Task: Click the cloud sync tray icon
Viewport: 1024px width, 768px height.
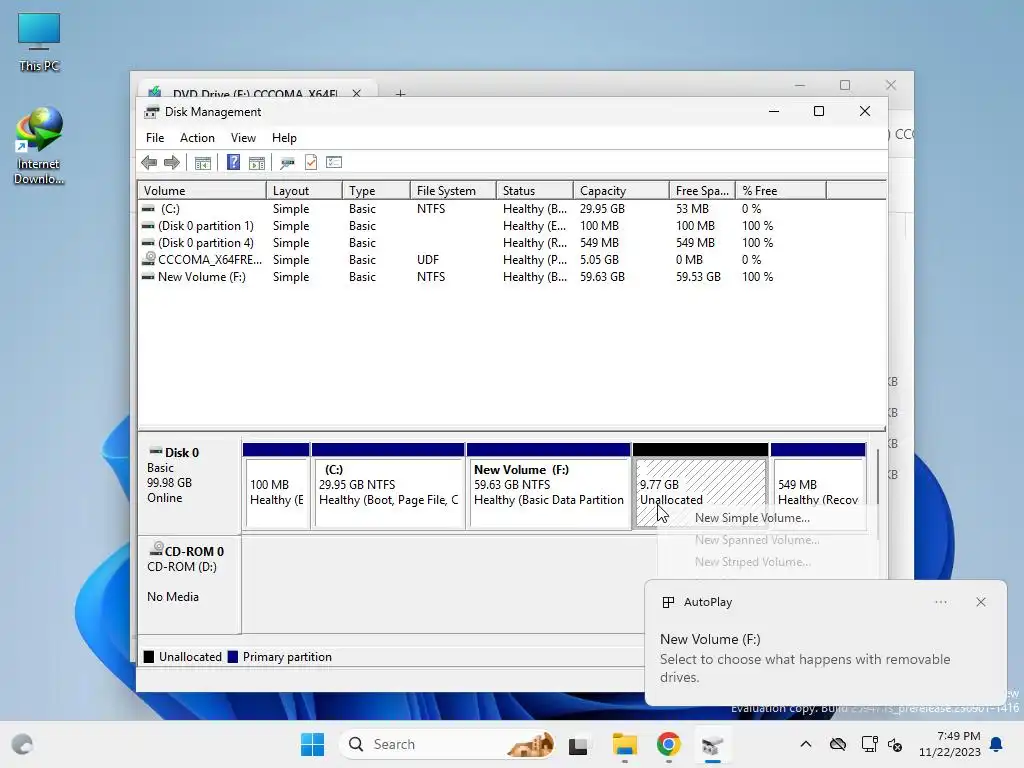Action: click(838, 744)
